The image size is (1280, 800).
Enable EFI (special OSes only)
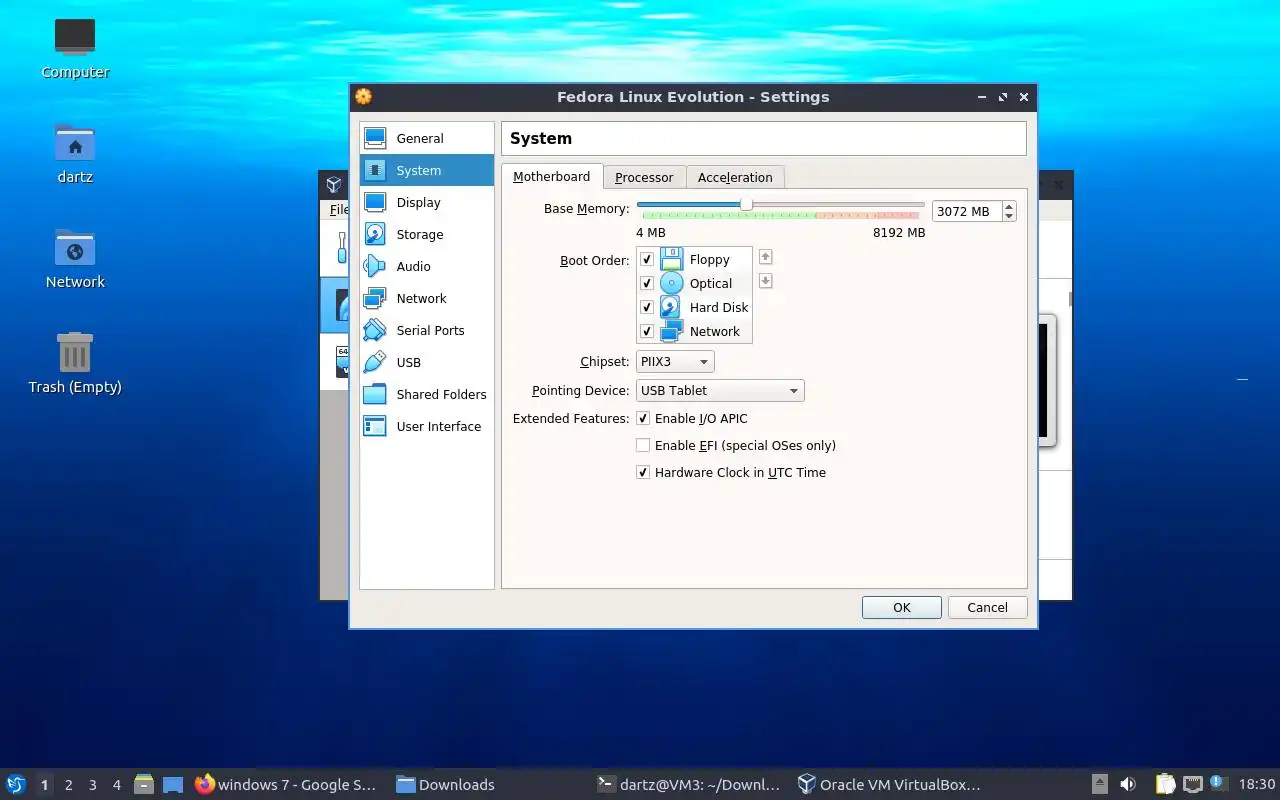click(643, 445)
